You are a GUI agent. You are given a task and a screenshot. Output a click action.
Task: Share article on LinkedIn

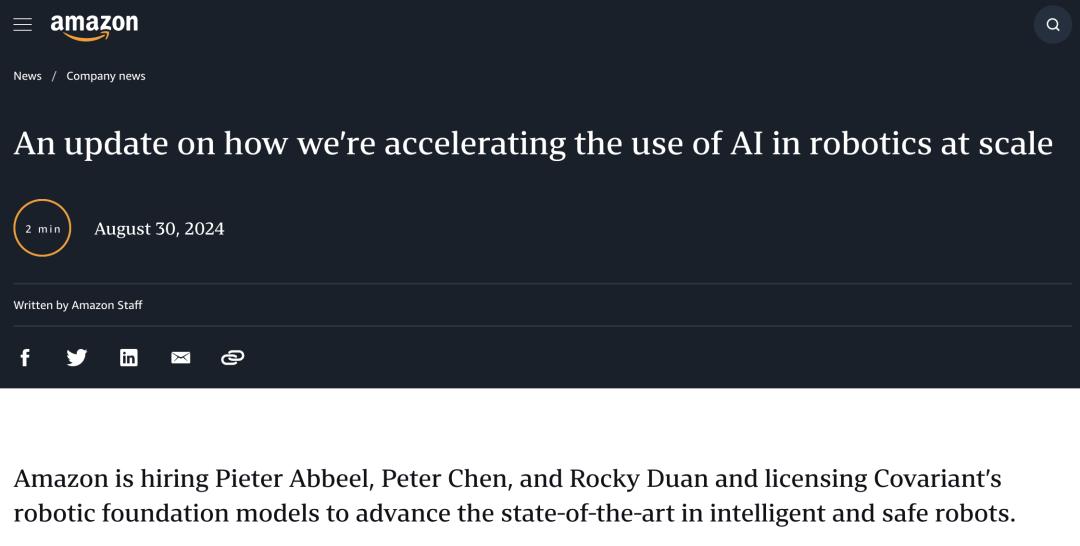pyautogui.click(x=129, y=357)
